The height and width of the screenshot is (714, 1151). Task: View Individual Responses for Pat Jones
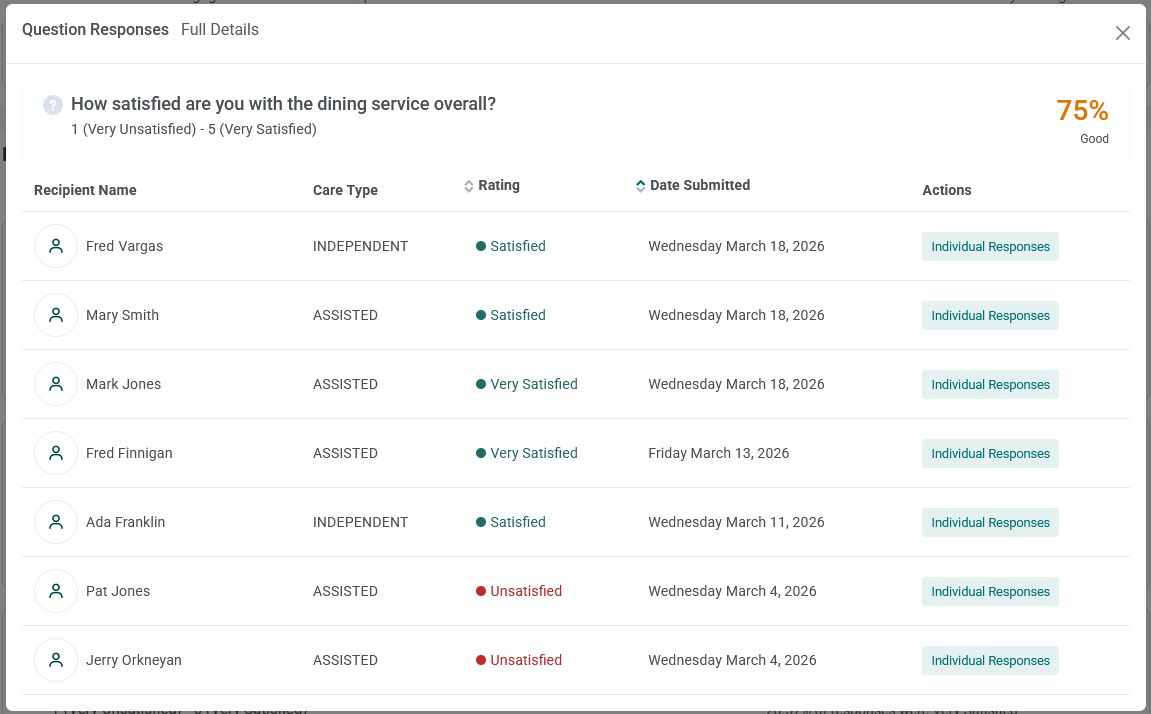pos(990,591)
